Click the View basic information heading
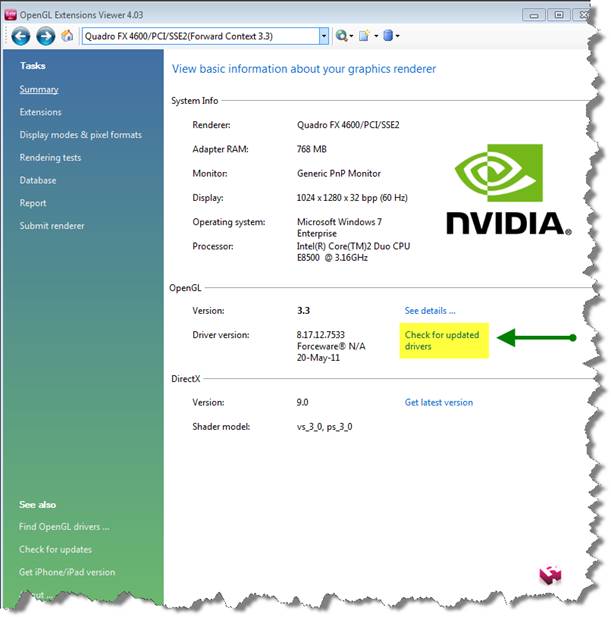 click(x=304, y=69)
